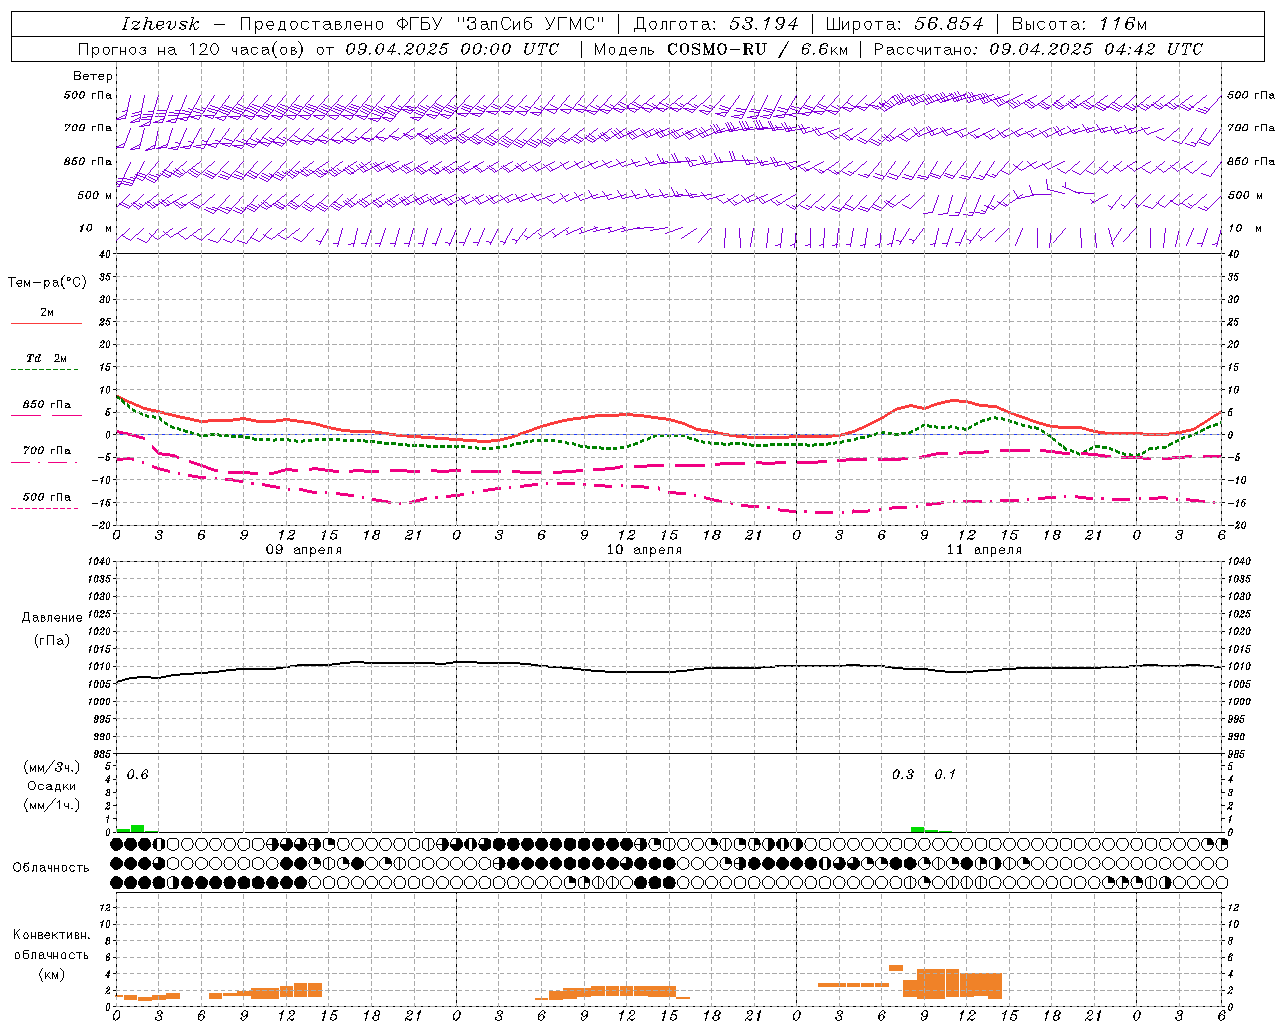Select the Долгота: 53.194 header field

tap(716, 24)
